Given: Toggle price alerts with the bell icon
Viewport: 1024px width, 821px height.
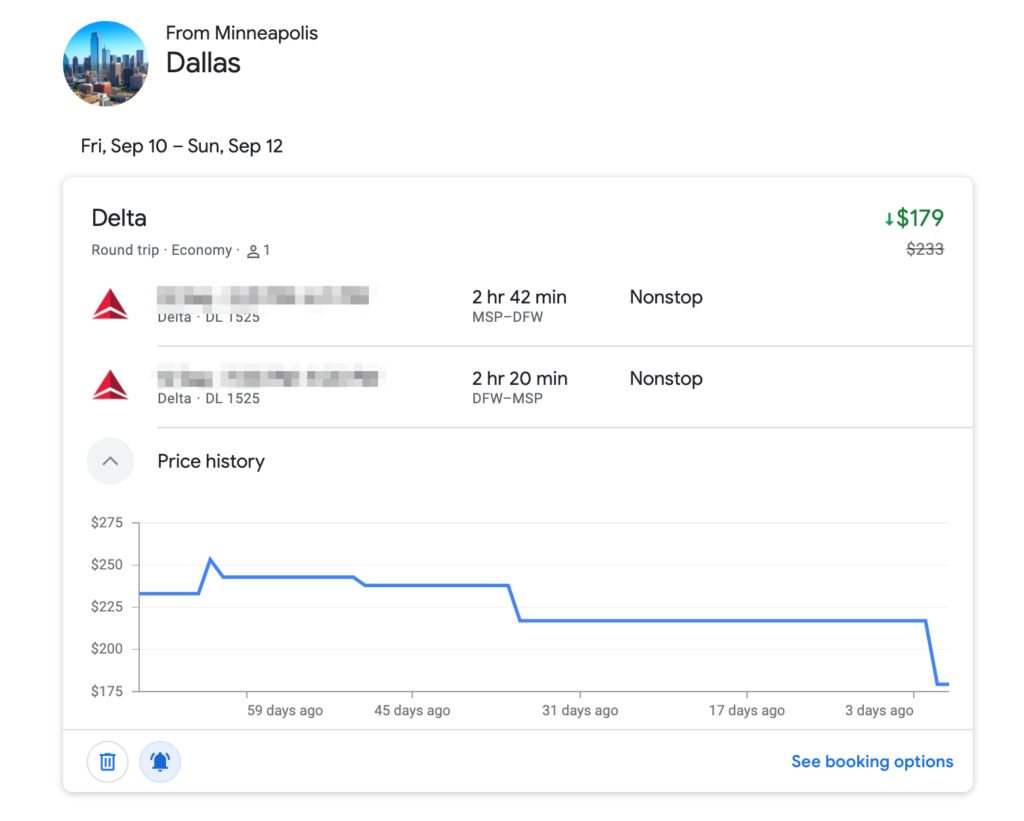Looking at the screenshot, I should pos(160,761).
